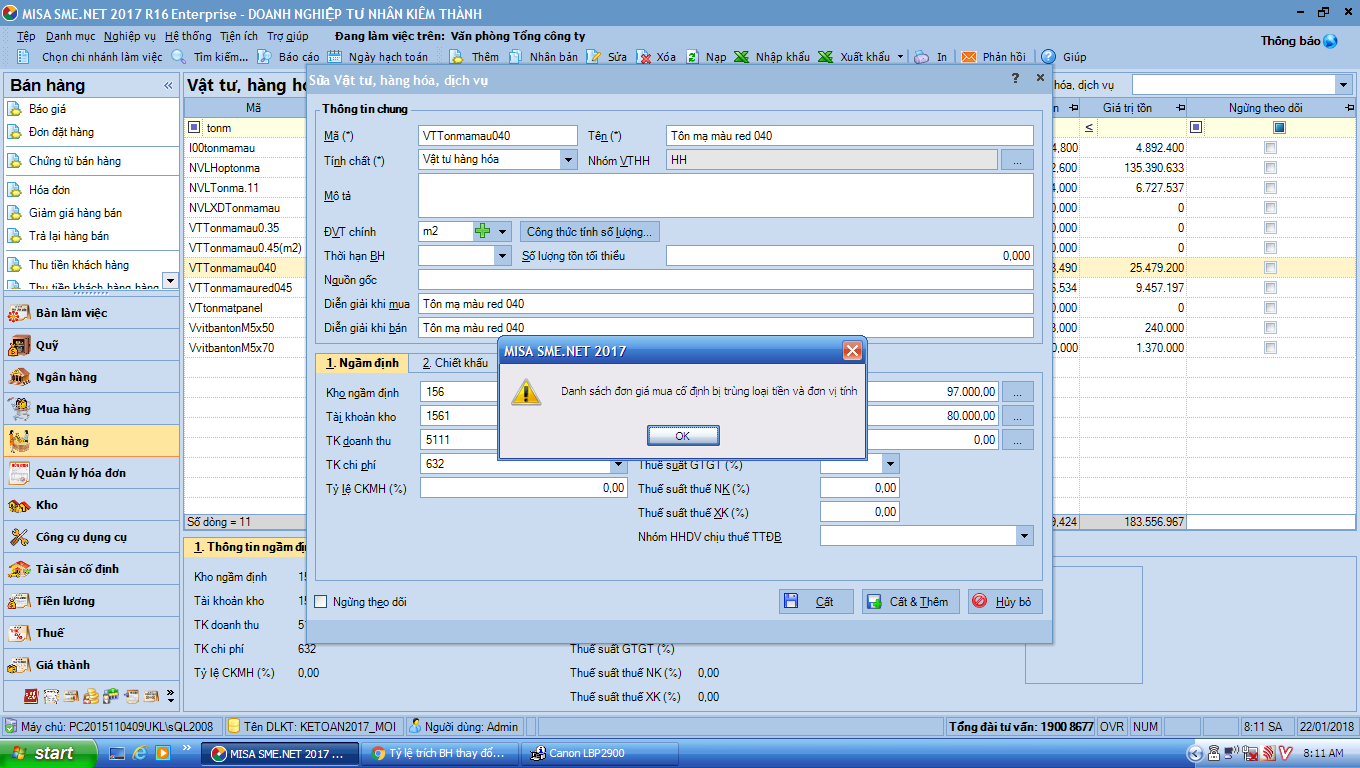1360x768 pixels.
Task: Open the Thời hạn BH dropdown
Action: [x=502, y=256]
